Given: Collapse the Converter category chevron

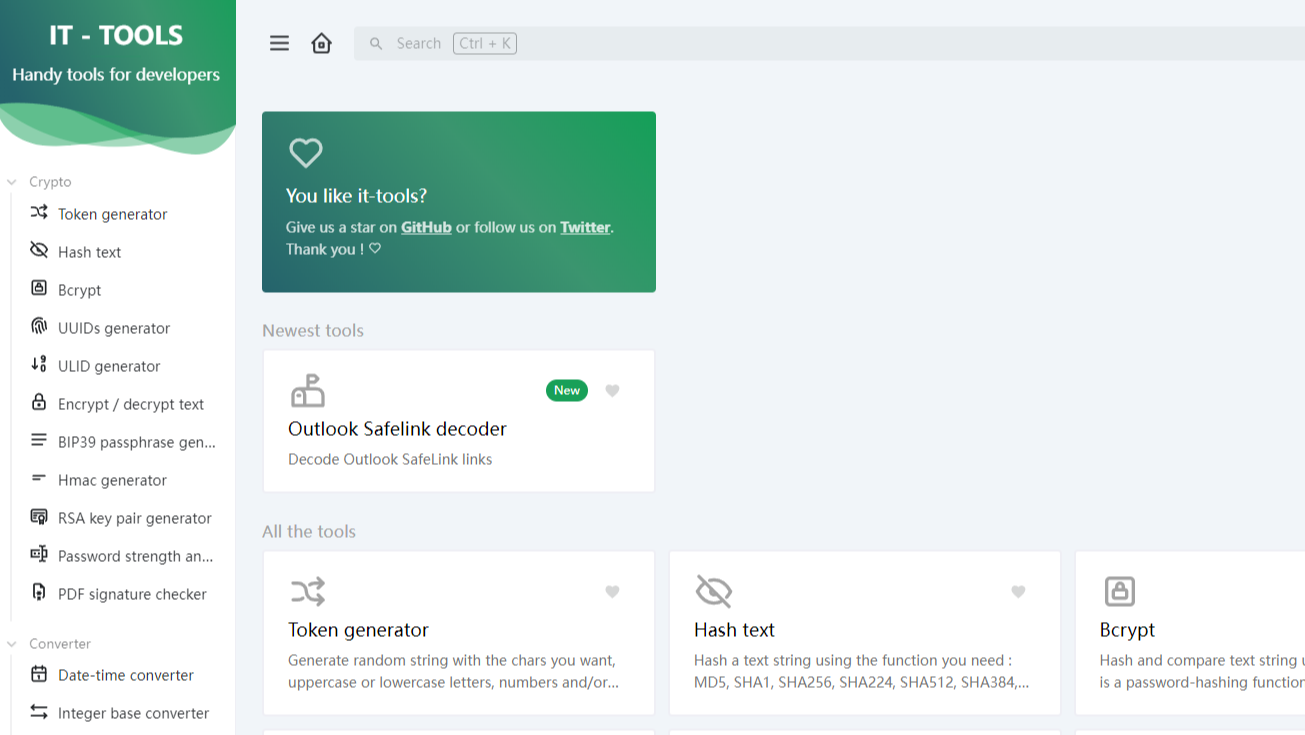Looking at the screenshot, I should point(12,644).
